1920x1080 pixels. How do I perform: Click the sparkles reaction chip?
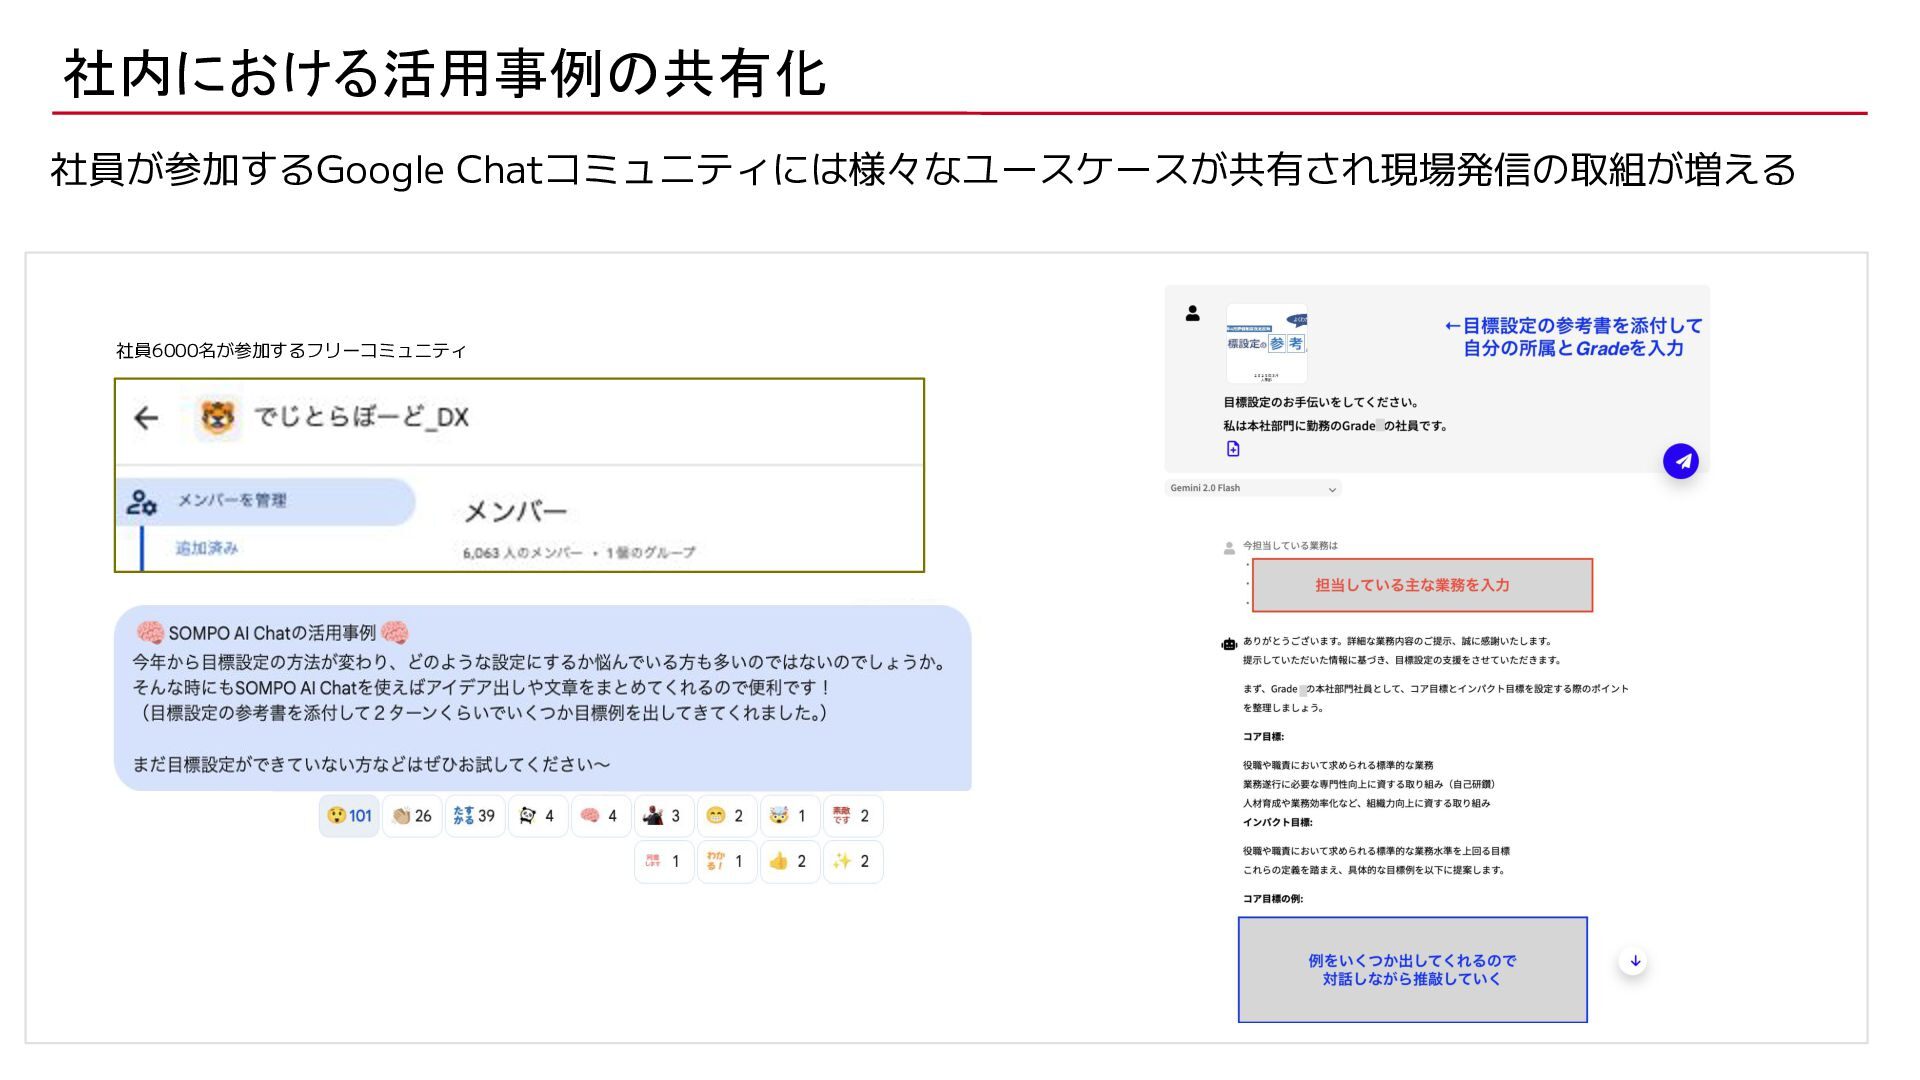coord(852,861)
